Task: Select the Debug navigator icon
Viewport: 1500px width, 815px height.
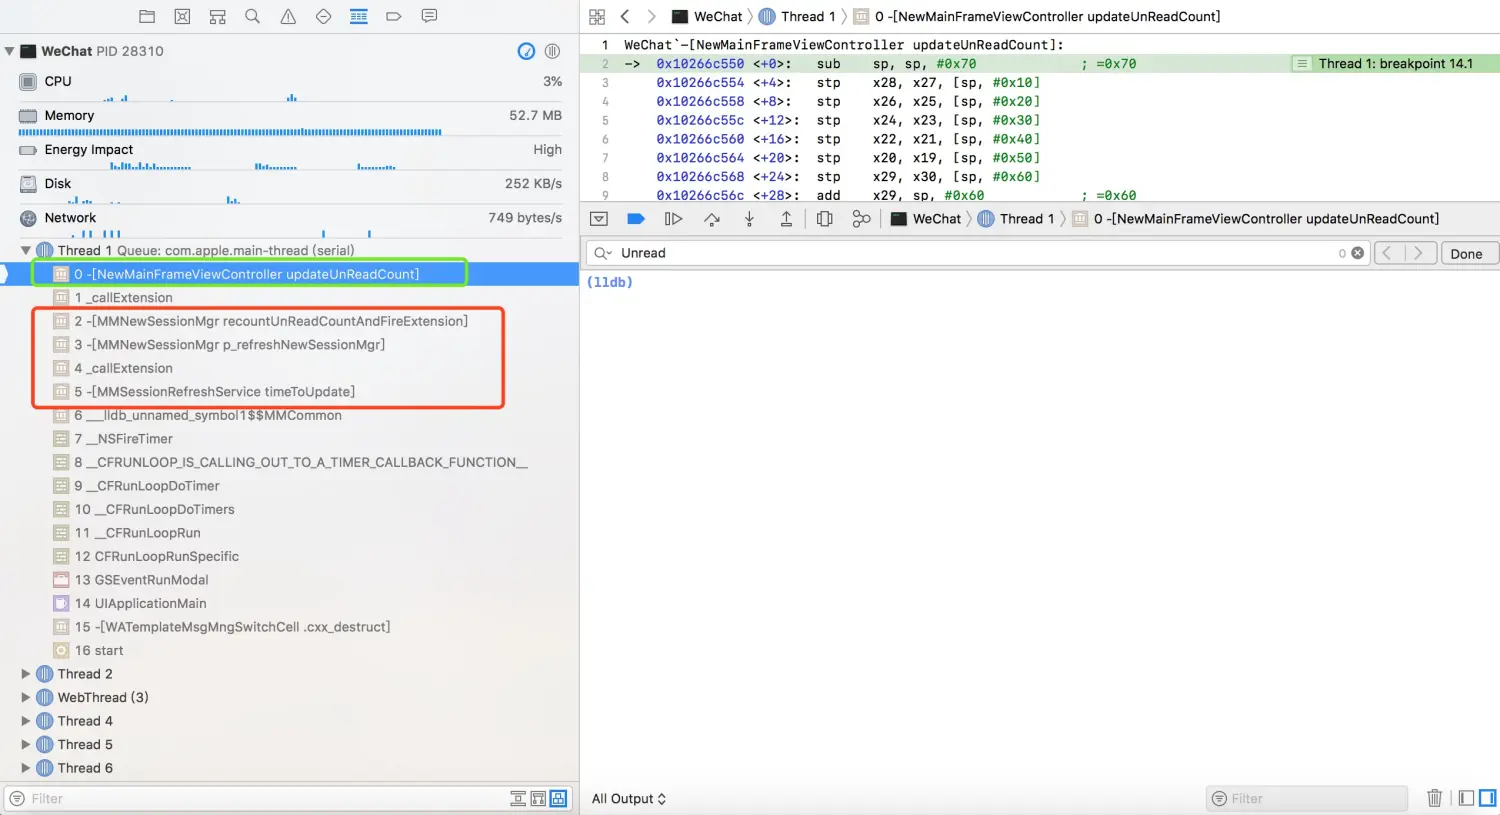Action: pos(358,16)
